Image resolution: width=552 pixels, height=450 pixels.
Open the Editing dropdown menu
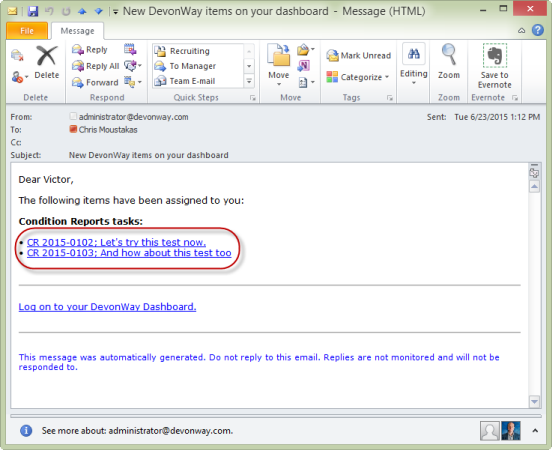(414, 64)
